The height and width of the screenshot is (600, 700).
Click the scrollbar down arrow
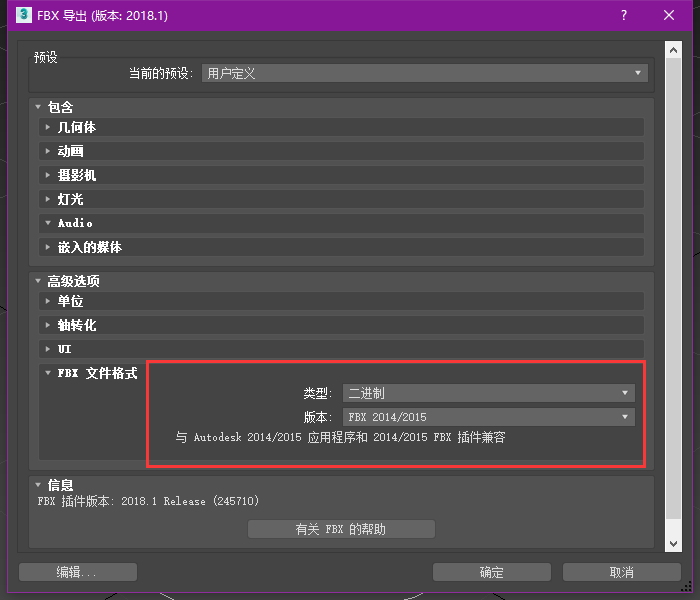pyautogui.click(x=673, y=543)
